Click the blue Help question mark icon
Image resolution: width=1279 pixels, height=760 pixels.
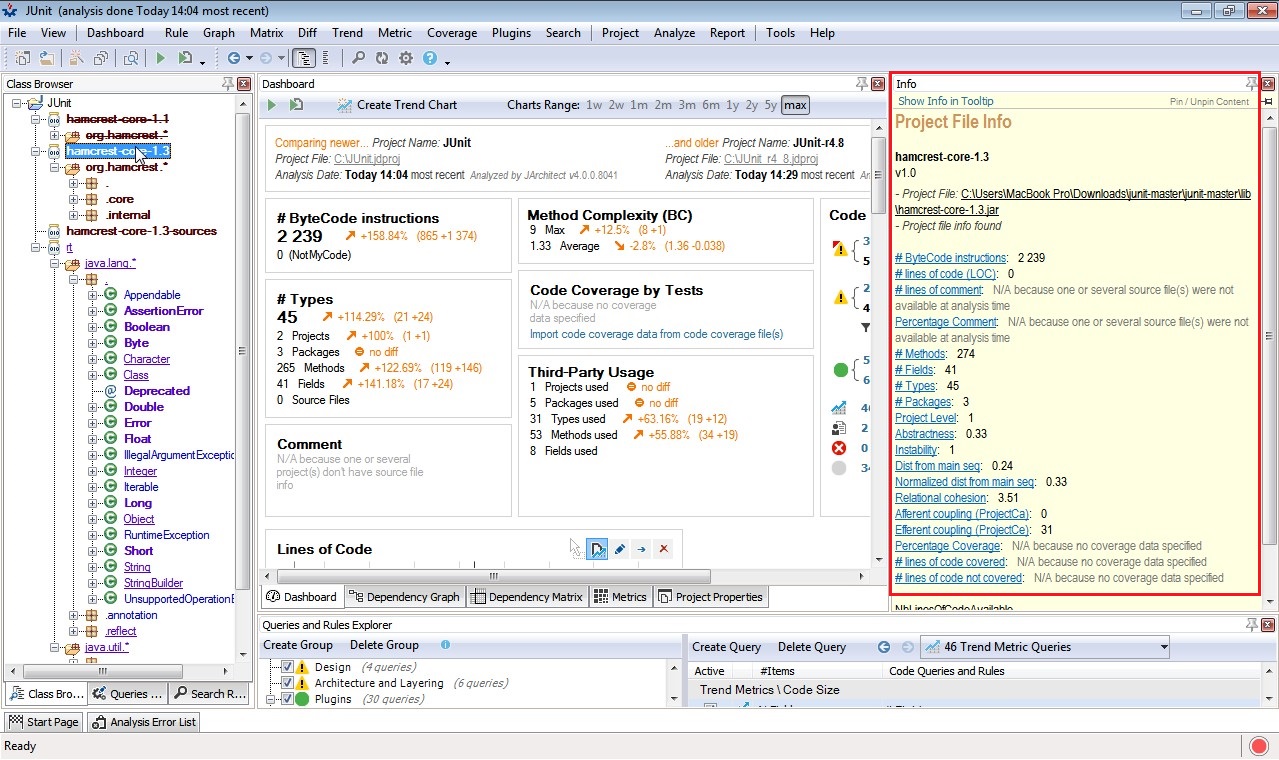tap(430, 59)
